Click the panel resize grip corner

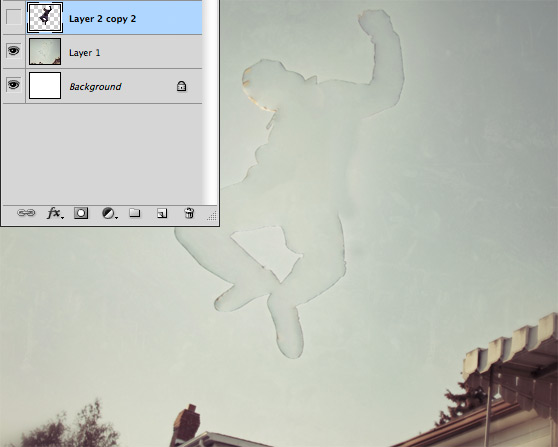coord(212,216)
